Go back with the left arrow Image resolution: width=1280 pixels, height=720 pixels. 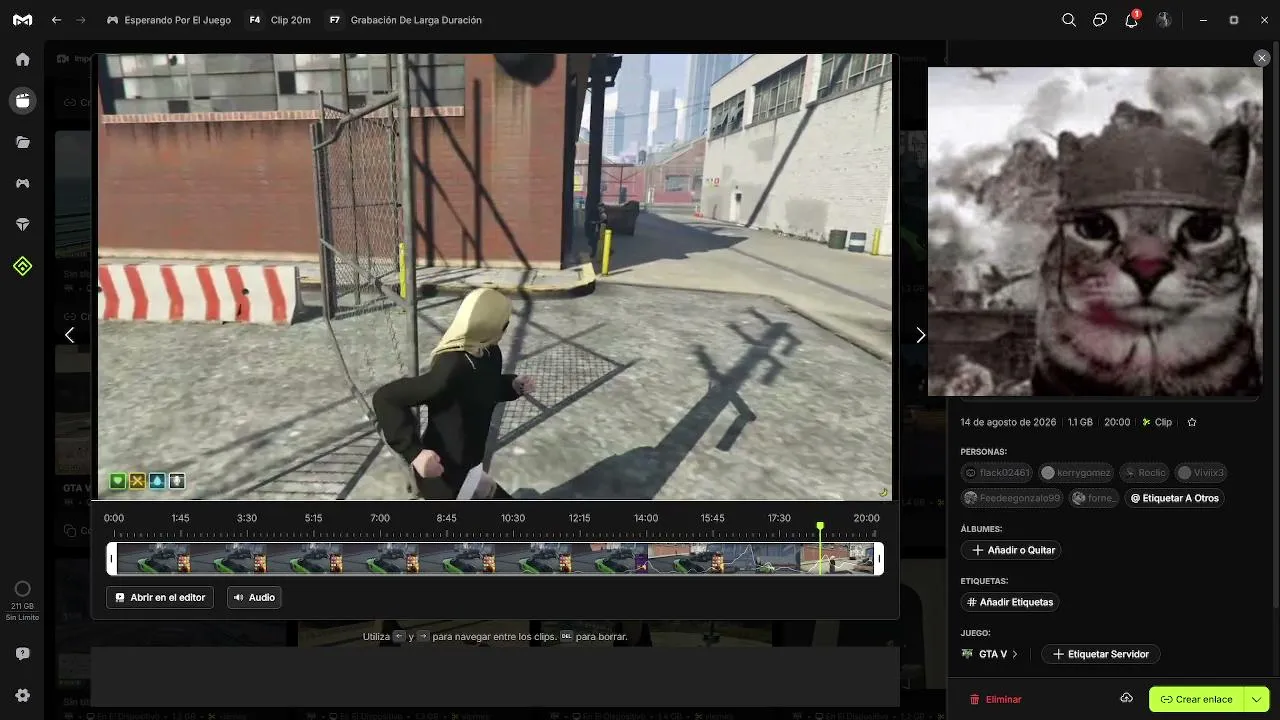pos(57,20)
